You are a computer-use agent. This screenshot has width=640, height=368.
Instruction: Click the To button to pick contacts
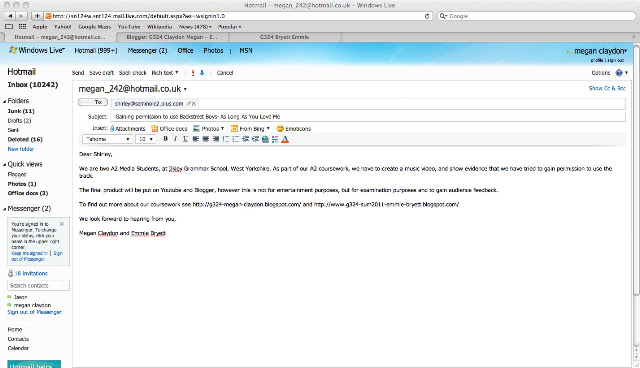tap(93, 102)
